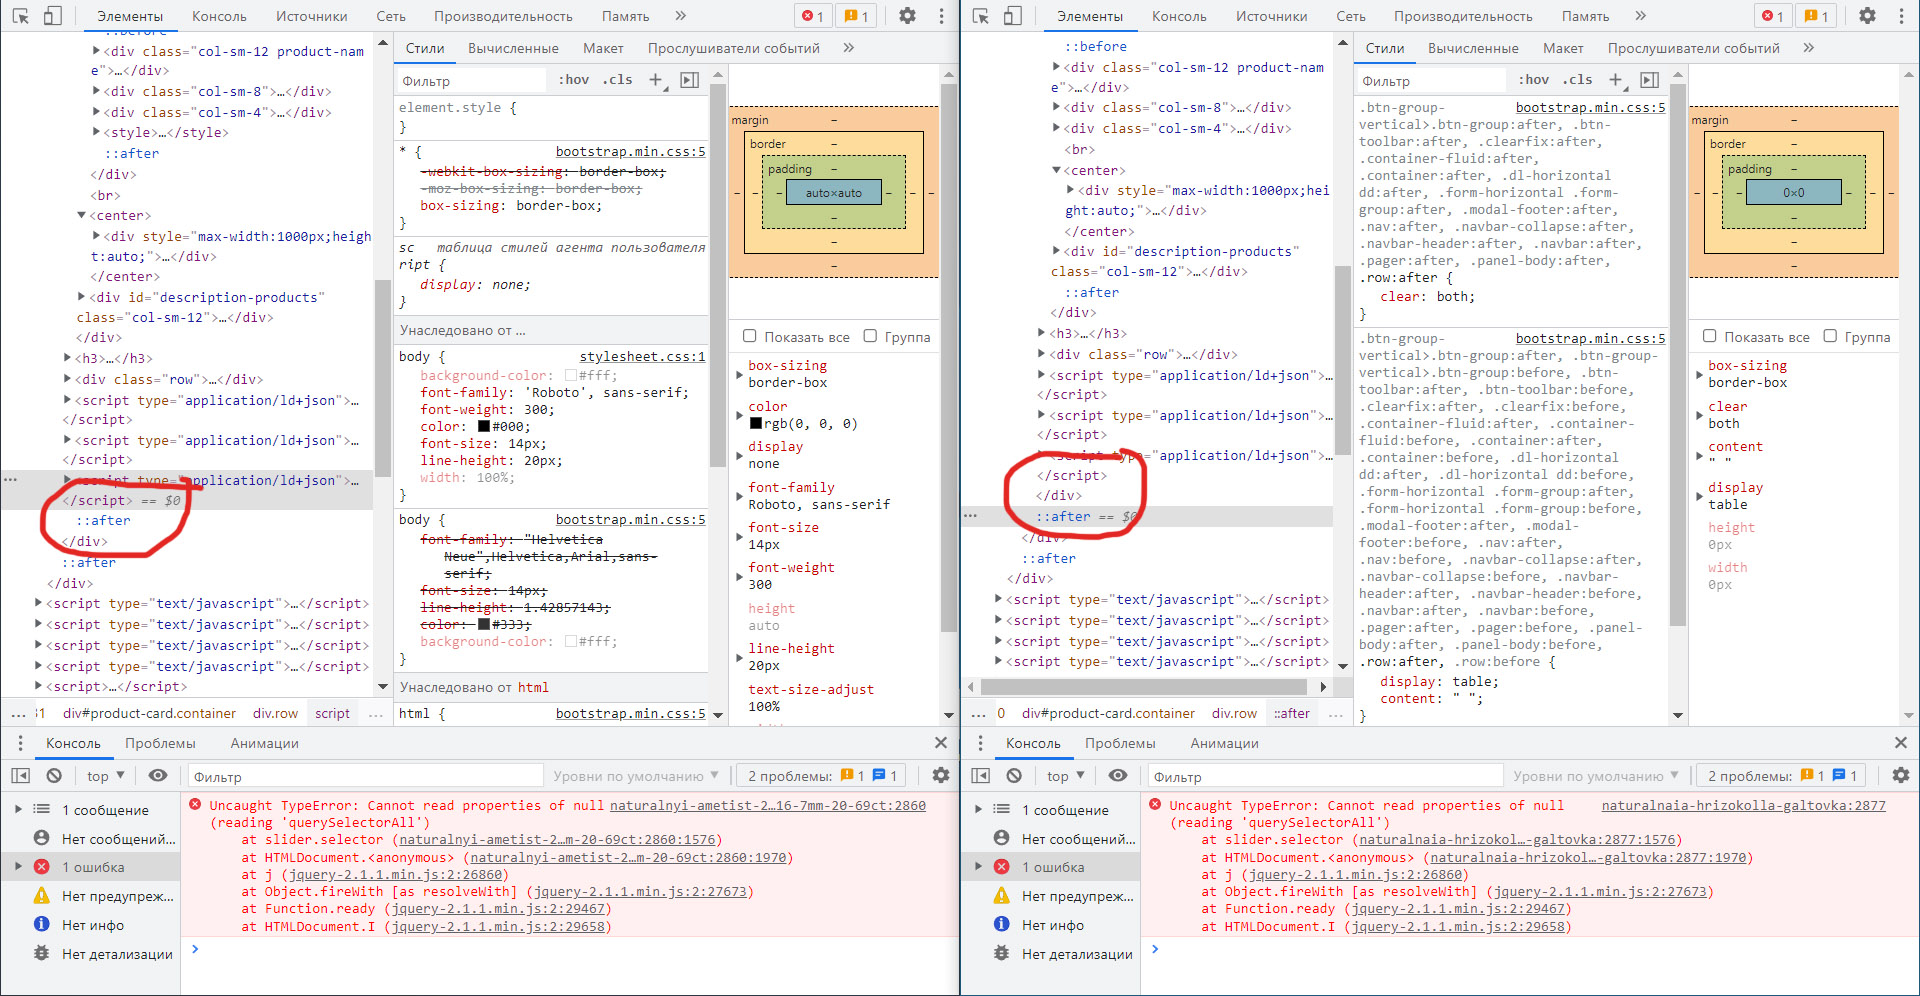Activate element inspector in left DevTools window

click(x=21, y=16)
